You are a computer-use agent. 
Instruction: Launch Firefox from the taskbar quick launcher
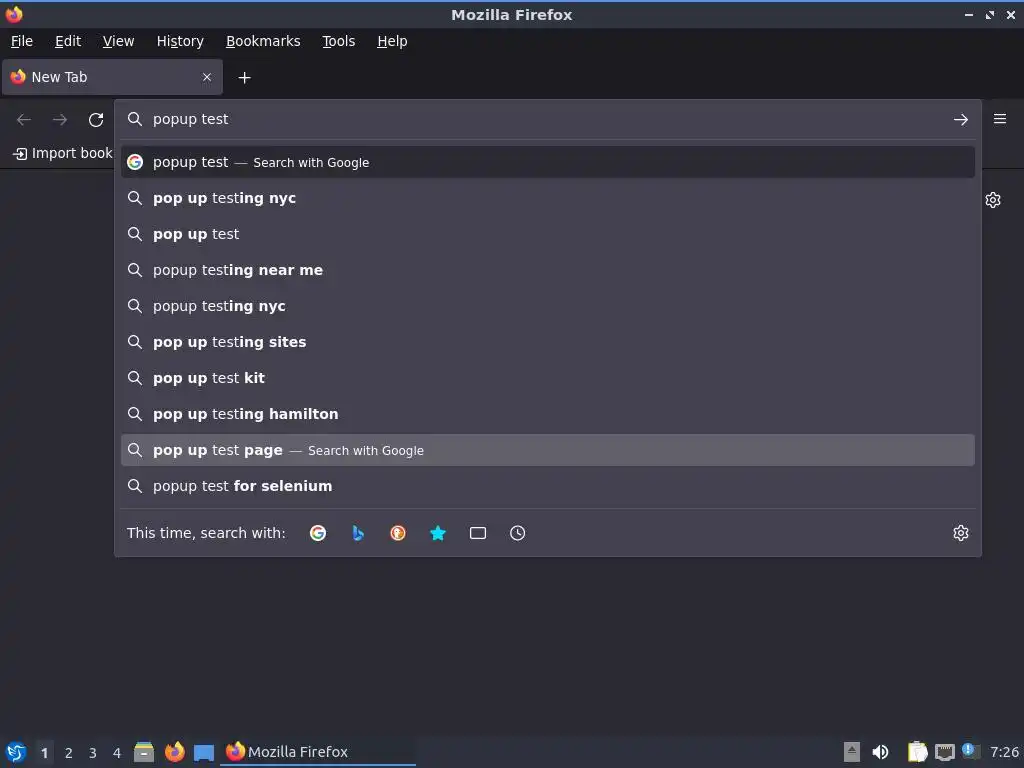(x=174, y=752)
